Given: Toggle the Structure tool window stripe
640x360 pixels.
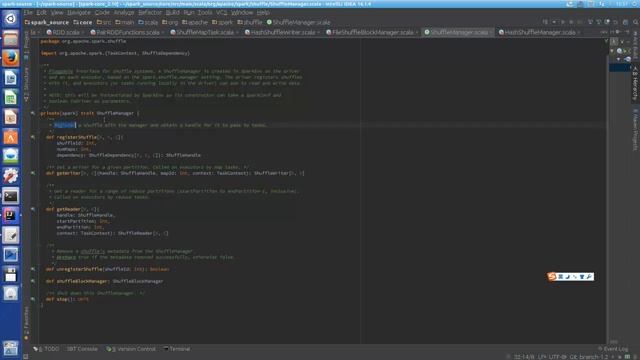Looking at the screenshot, I should pos(27,85).
